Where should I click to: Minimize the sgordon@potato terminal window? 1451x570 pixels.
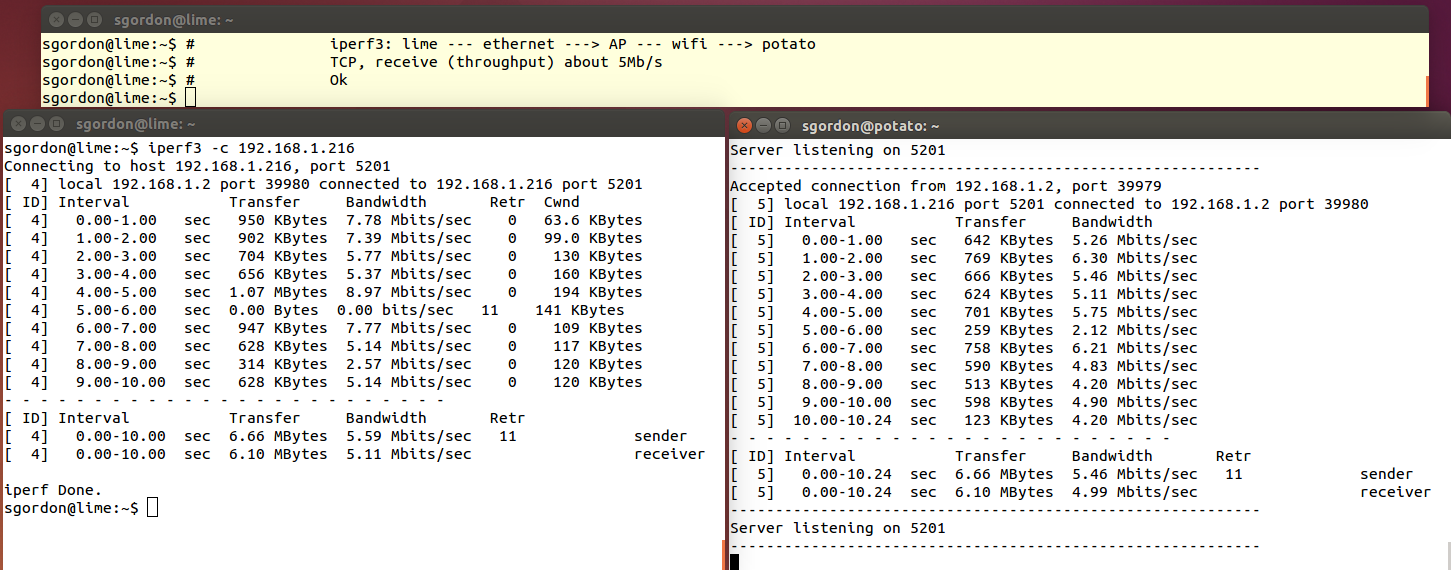tap(763, 125)
